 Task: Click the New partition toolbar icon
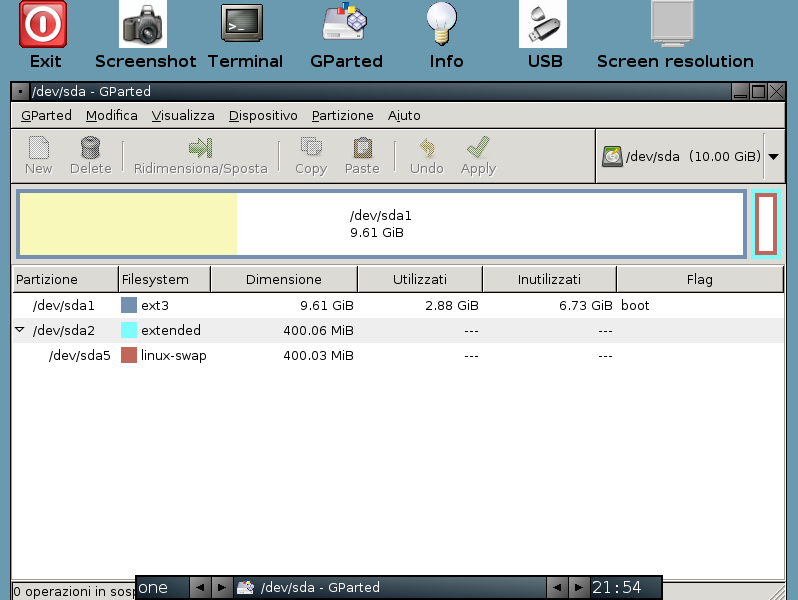(39, 148)
